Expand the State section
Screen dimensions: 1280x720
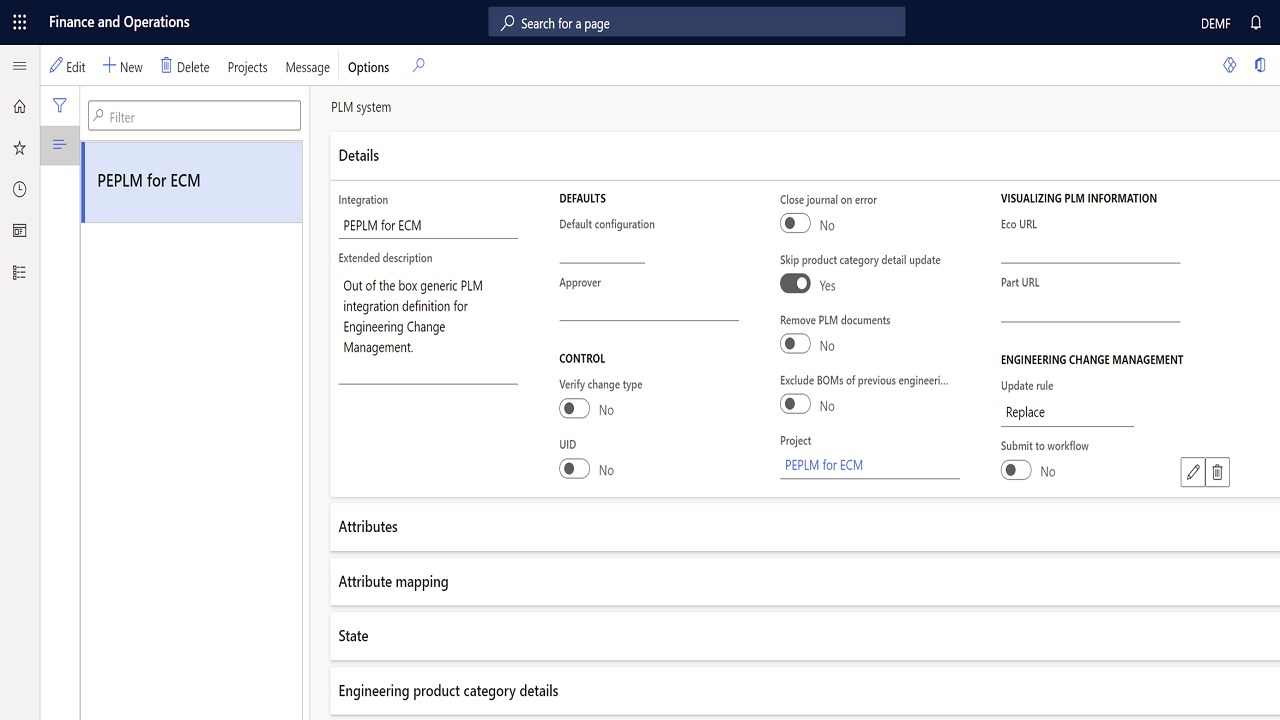(805, 636)
